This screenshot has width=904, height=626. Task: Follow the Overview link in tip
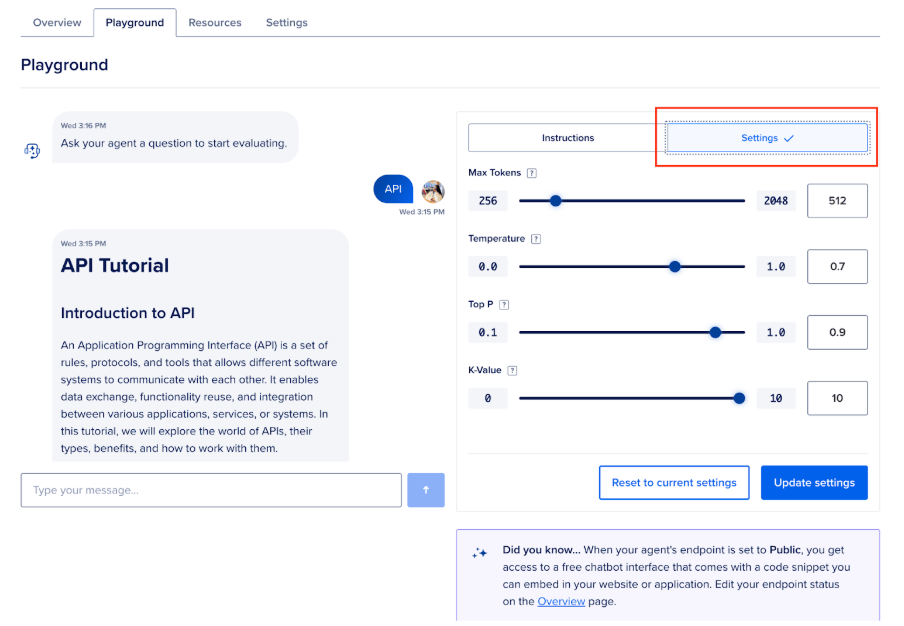[x=561, y=601]
